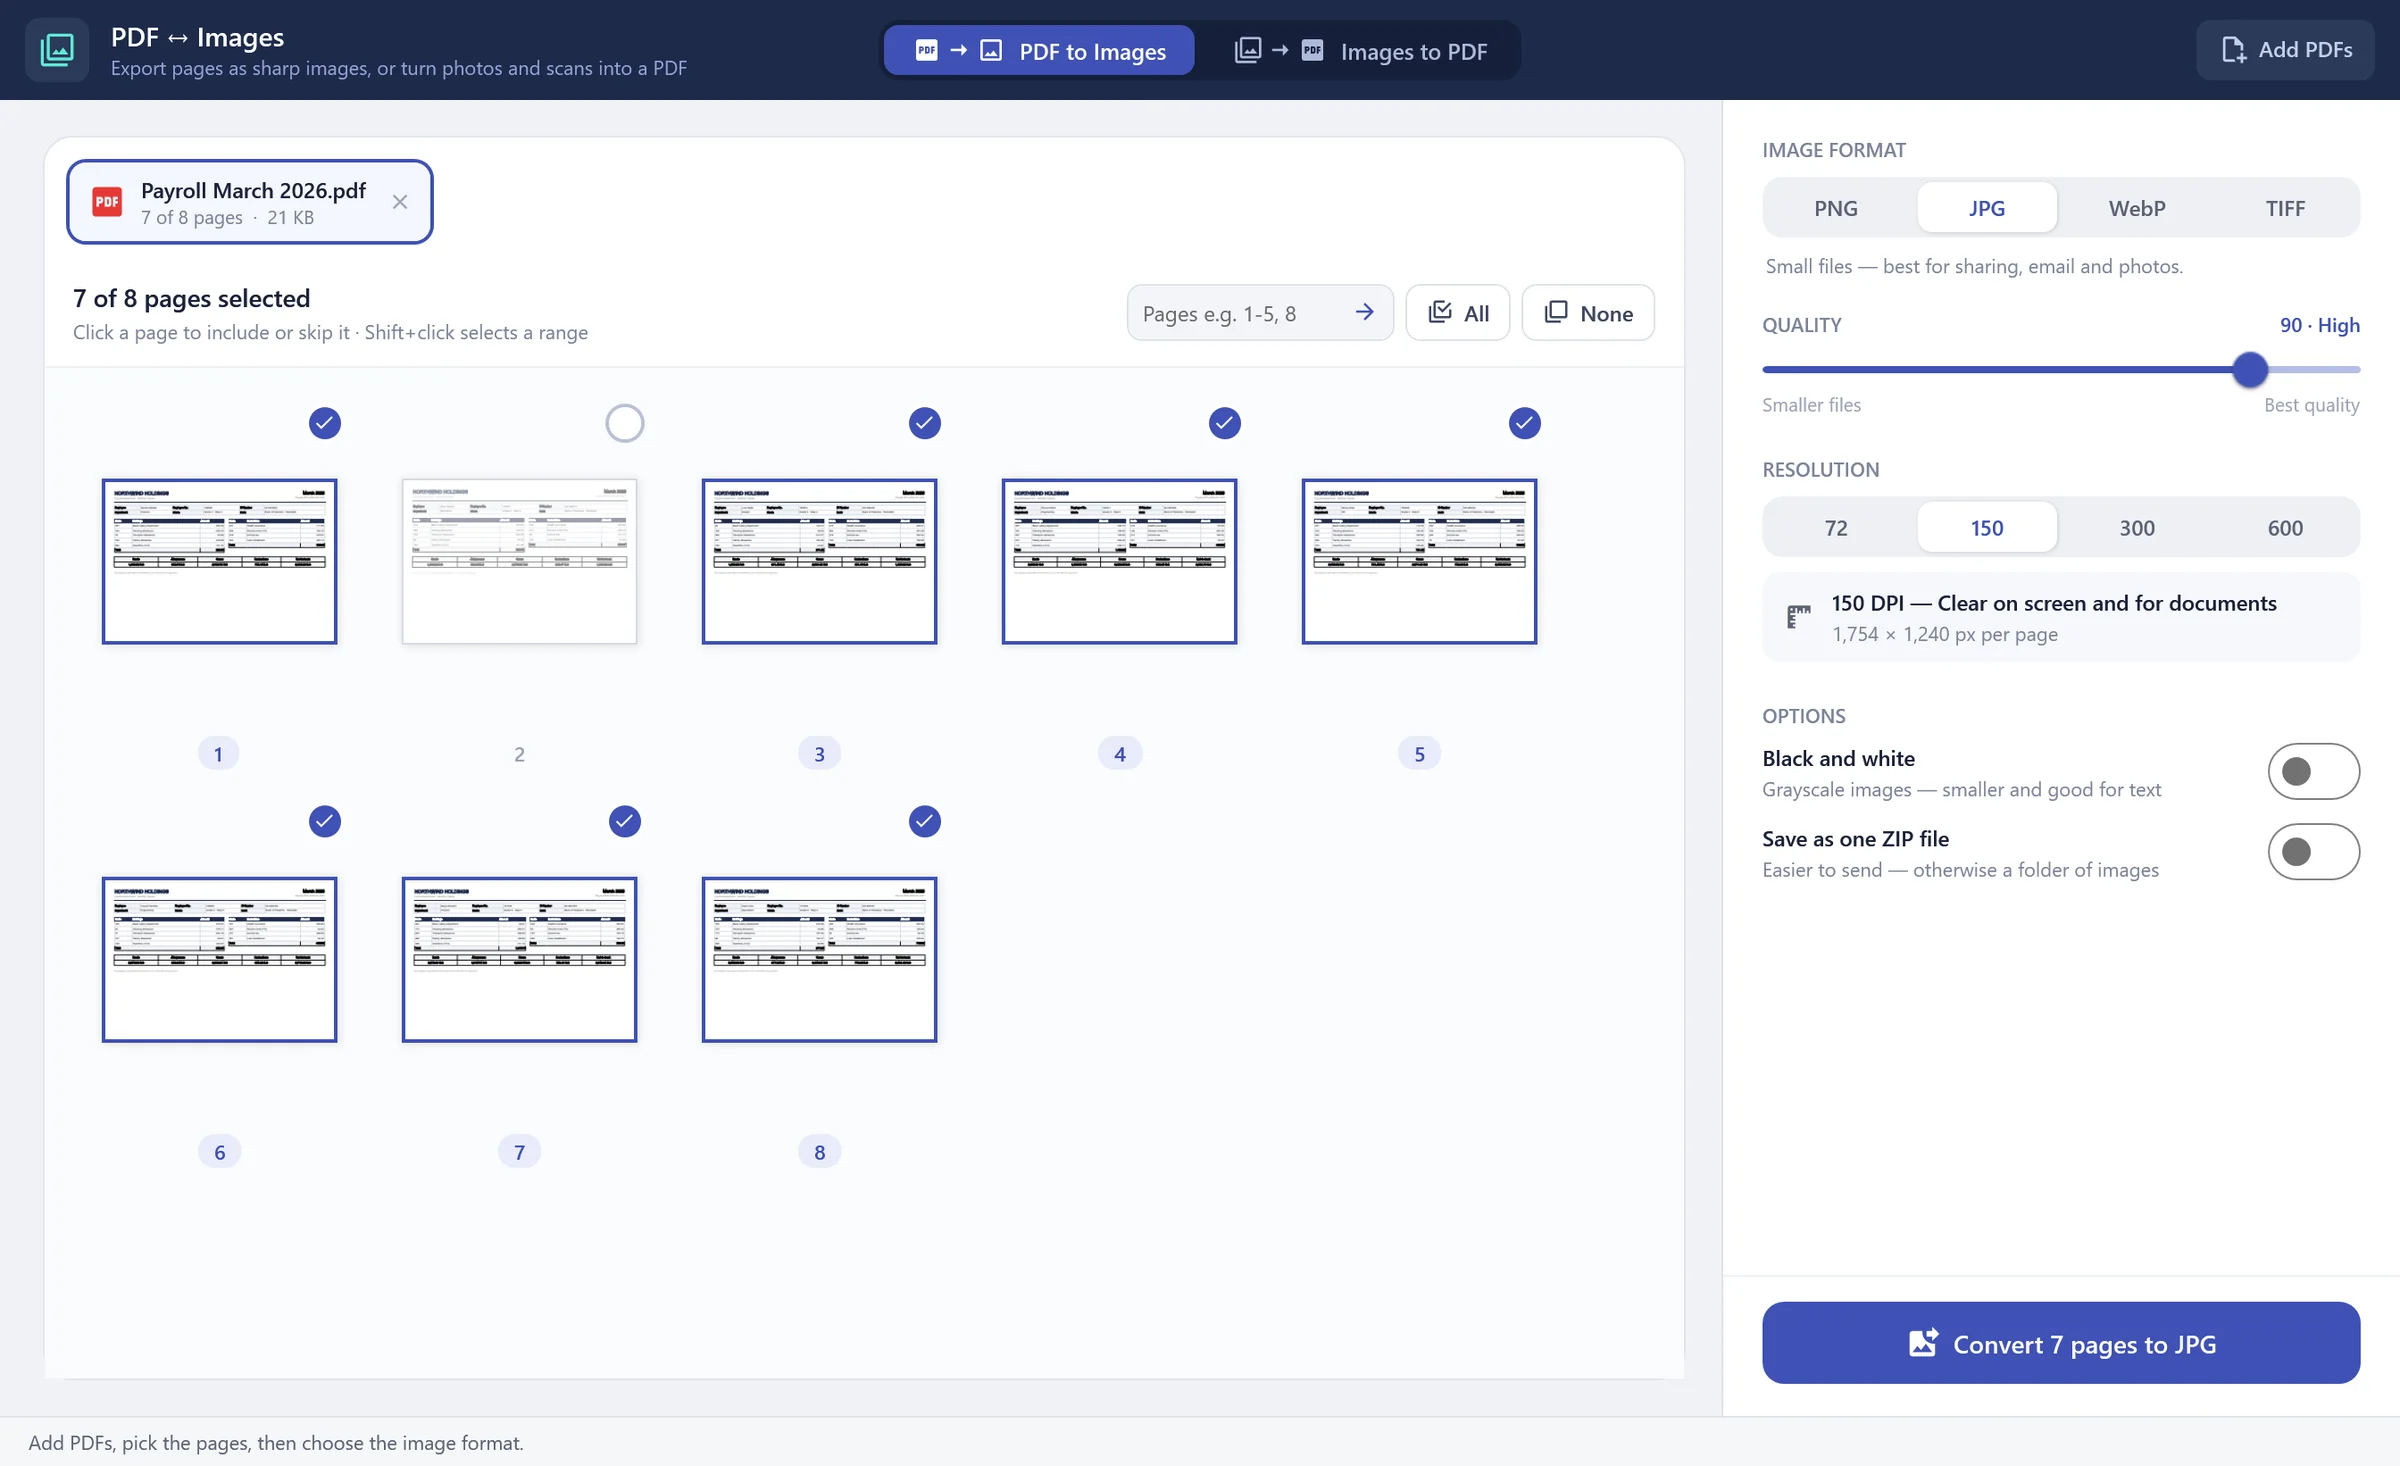Enable the Black and white toggle
The width and height of the screenshot is (2400, 1466).
2313,771
